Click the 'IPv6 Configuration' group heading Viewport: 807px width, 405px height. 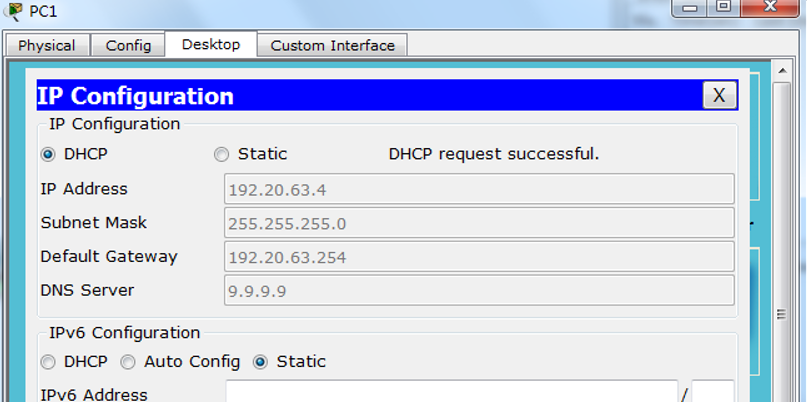coord(125,333)
